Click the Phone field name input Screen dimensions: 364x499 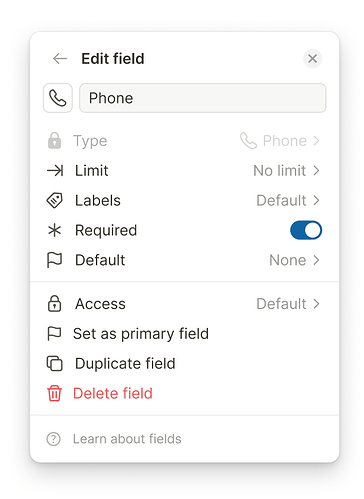tap(203, 98)
